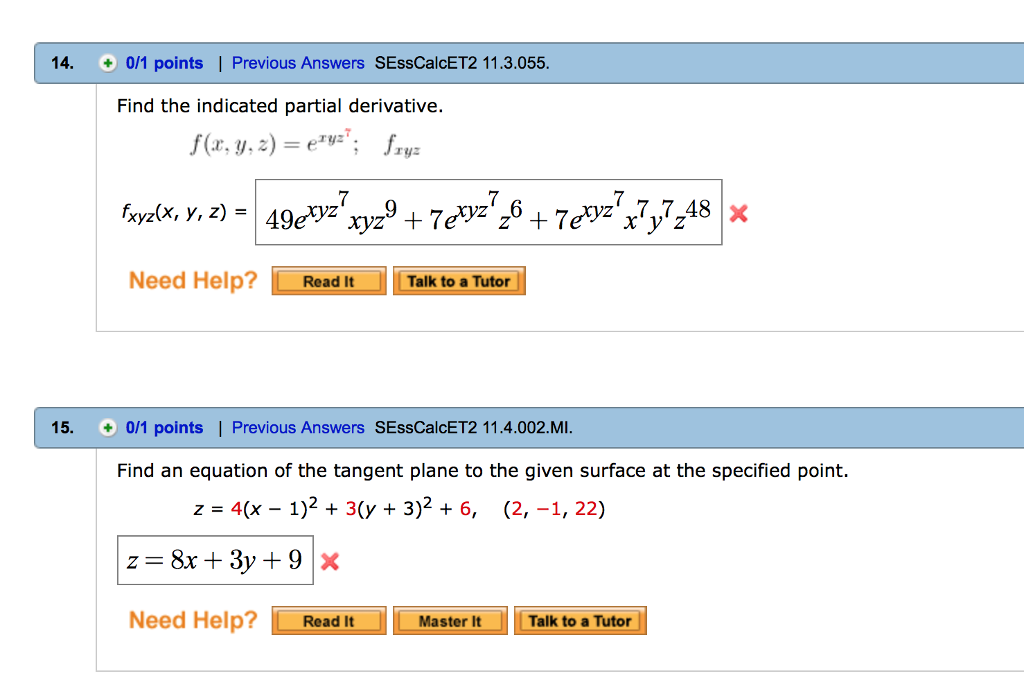1024x685 pixels.
Task: Click the green plus icon beside question 15
Action: point(109,427)
